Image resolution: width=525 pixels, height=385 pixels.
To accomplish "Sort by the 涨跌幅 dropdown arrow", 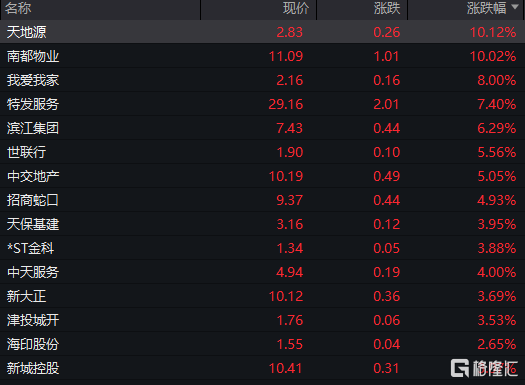I will pyautogui.click(x=515, y=7).
